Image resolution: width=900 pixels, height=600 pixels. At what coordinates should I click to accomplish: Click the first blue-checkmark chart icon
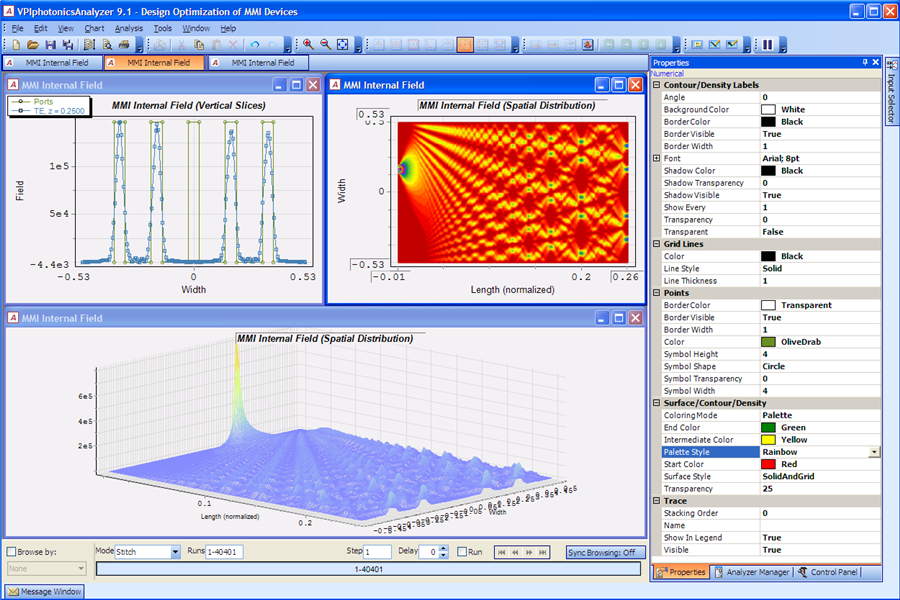[x=715, y=45]
